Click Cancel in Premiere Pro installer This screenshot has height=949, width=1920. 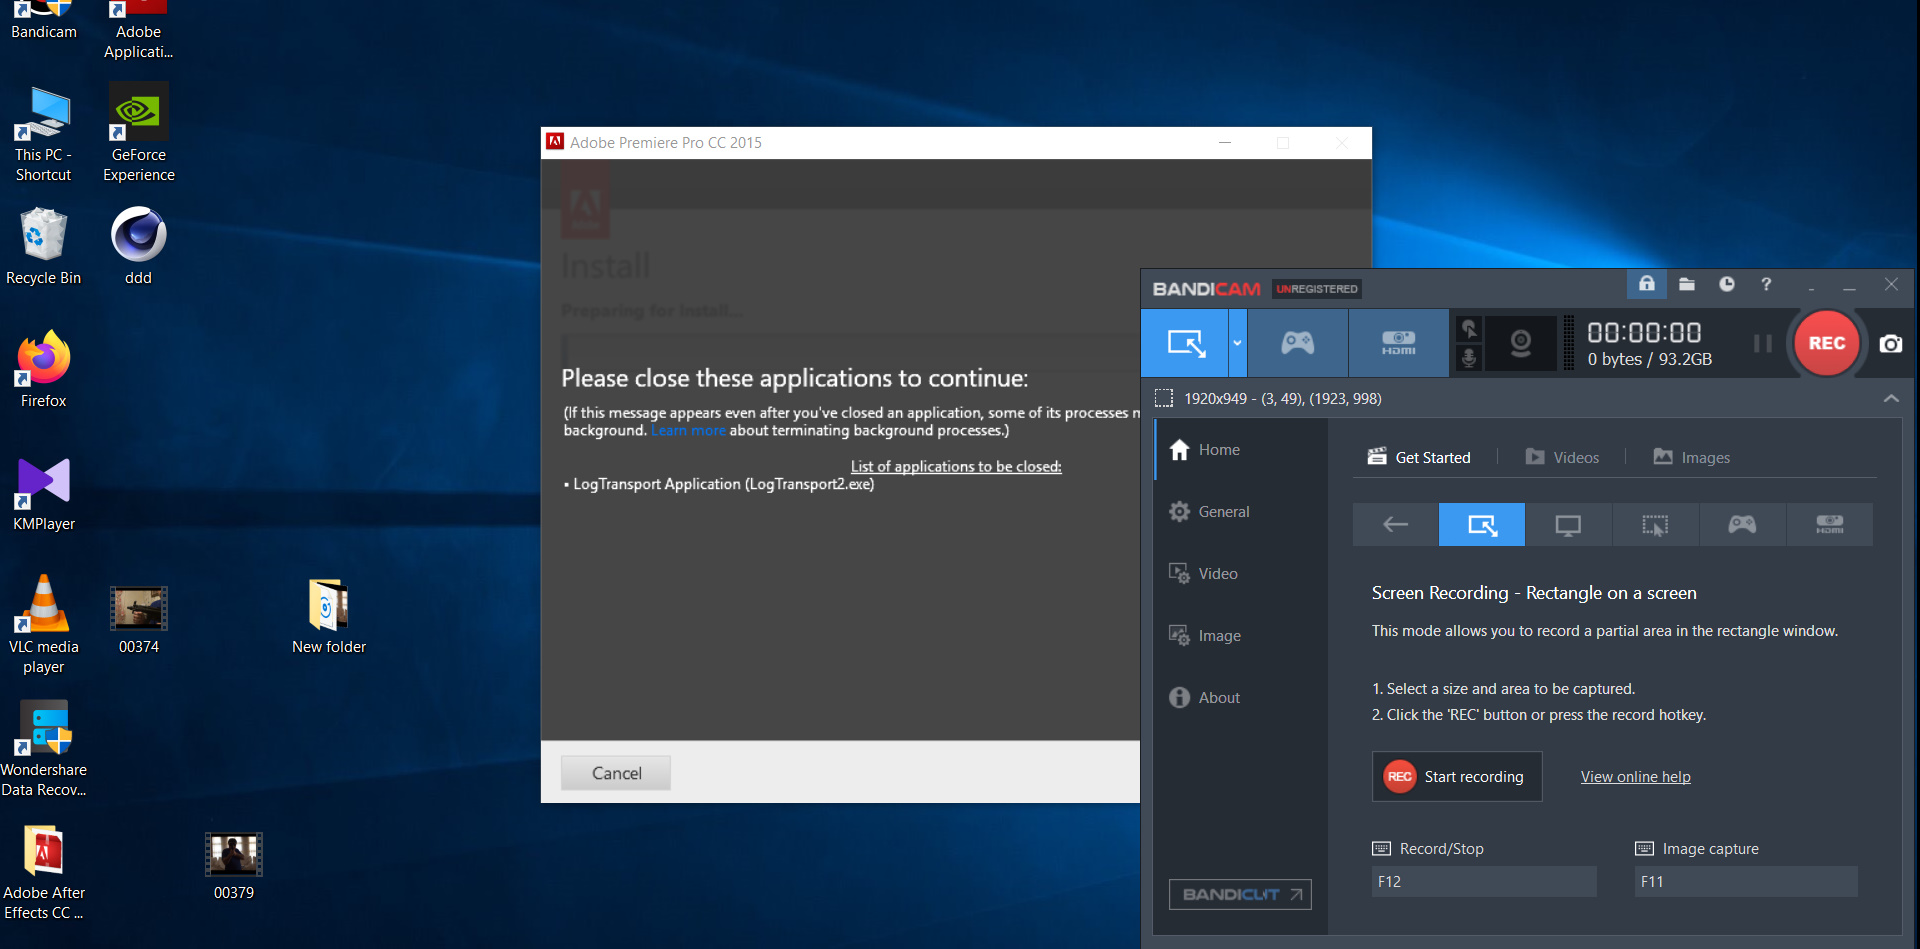point(616,773)
